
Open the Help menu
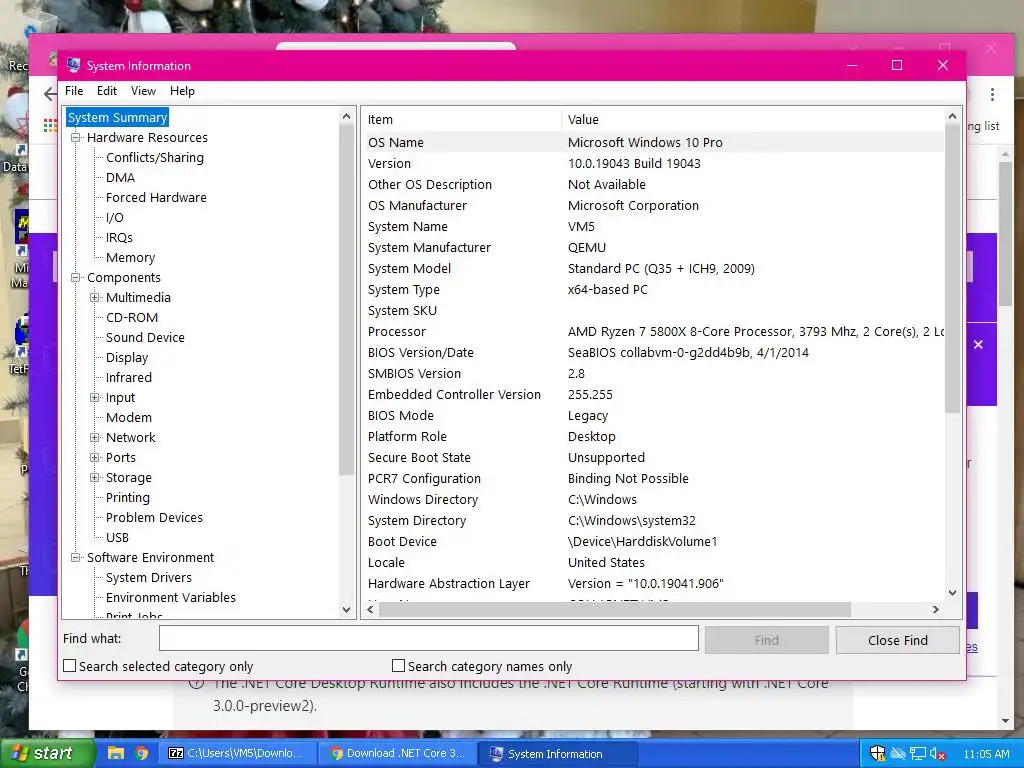pos(182,91)
